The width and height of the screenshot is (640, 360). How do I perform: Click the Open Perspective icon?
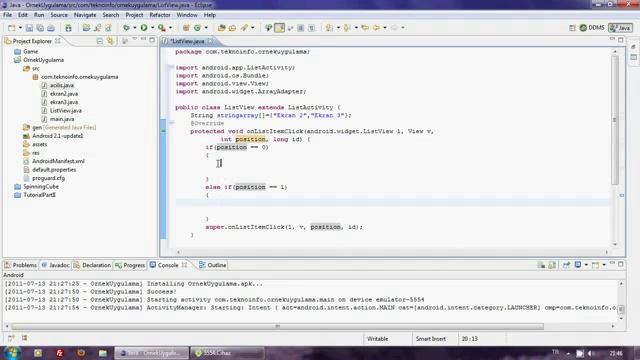click(572, 28)
